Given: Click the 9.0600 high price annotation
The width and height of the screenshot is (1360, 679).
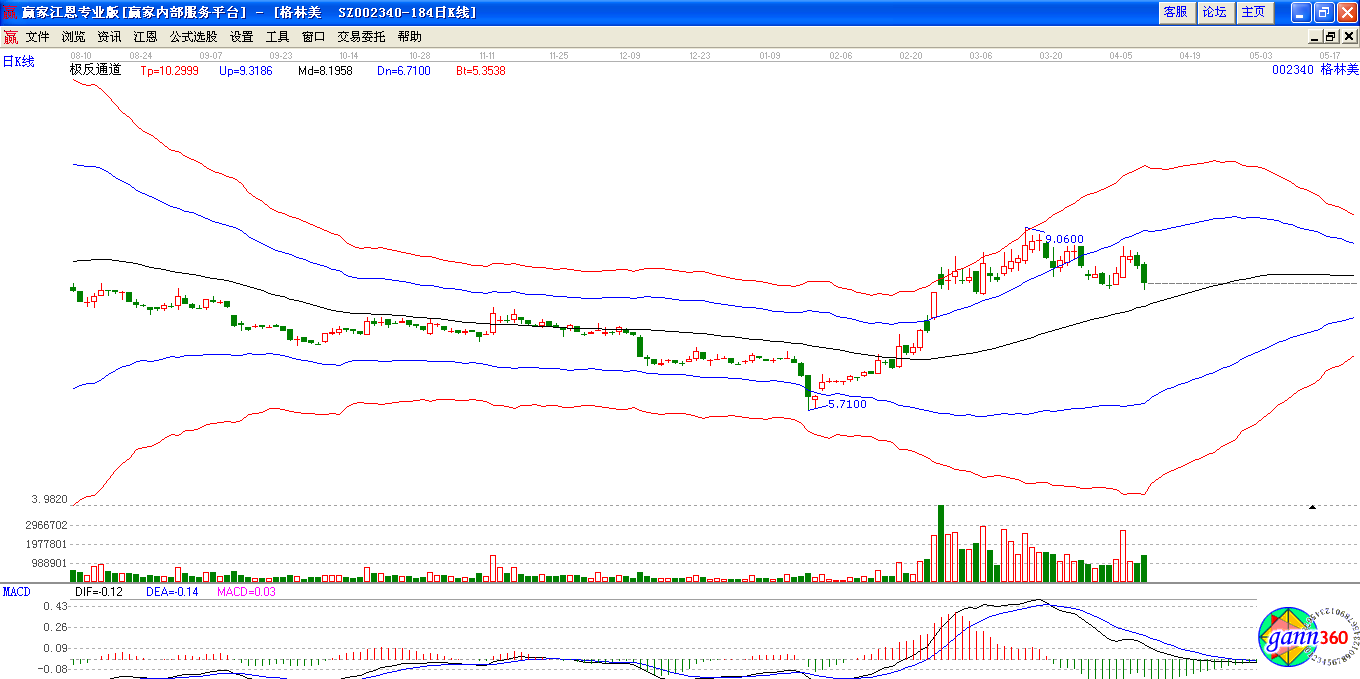Looking at the screenshot, I should point(1064,239).
